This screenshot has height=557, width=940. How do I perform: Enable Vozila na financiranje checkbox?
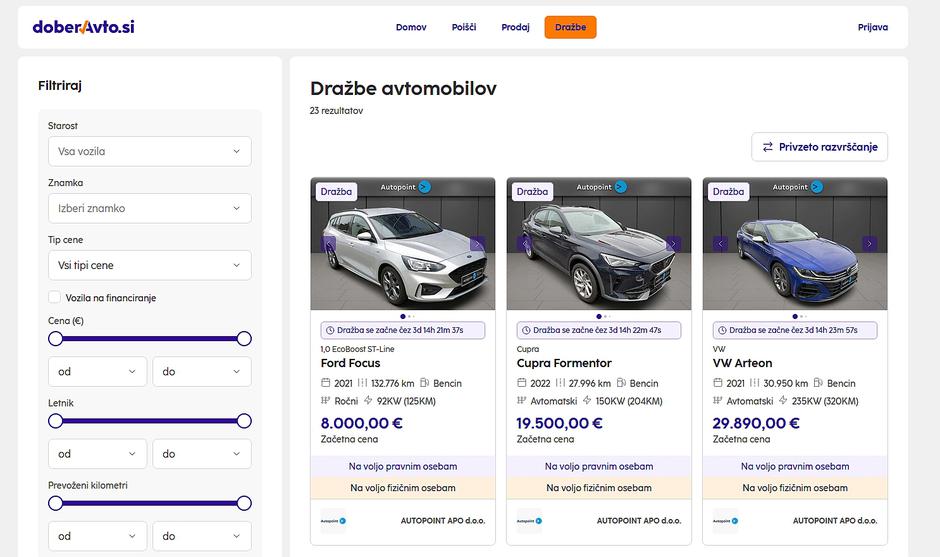pyautogui.click(x=55, y=297)
